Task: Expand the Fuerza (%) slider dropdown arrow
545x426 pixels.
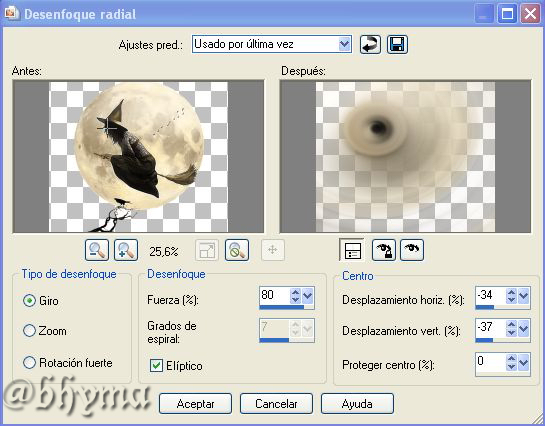Action: click(x=308, y=296)
